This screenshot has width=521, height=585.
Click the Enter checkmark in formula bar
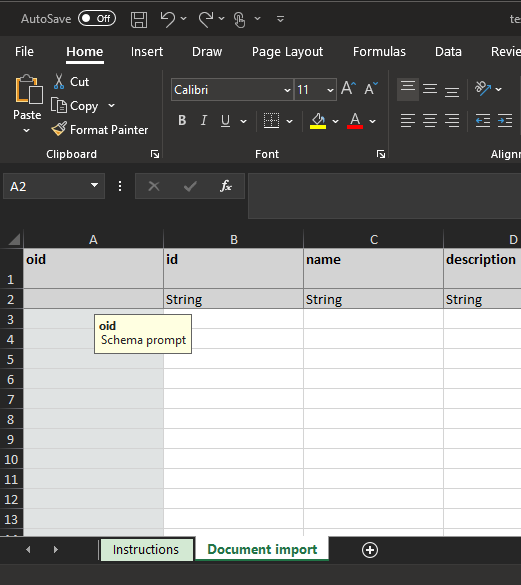tap(190, 186)
